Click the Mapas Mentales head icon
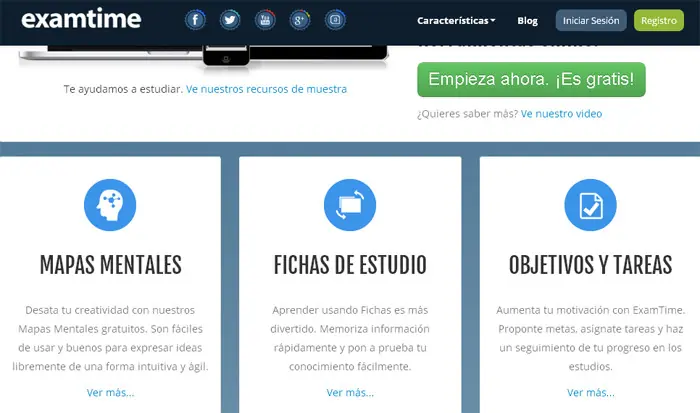700x413 pixels. click(110, 205)
